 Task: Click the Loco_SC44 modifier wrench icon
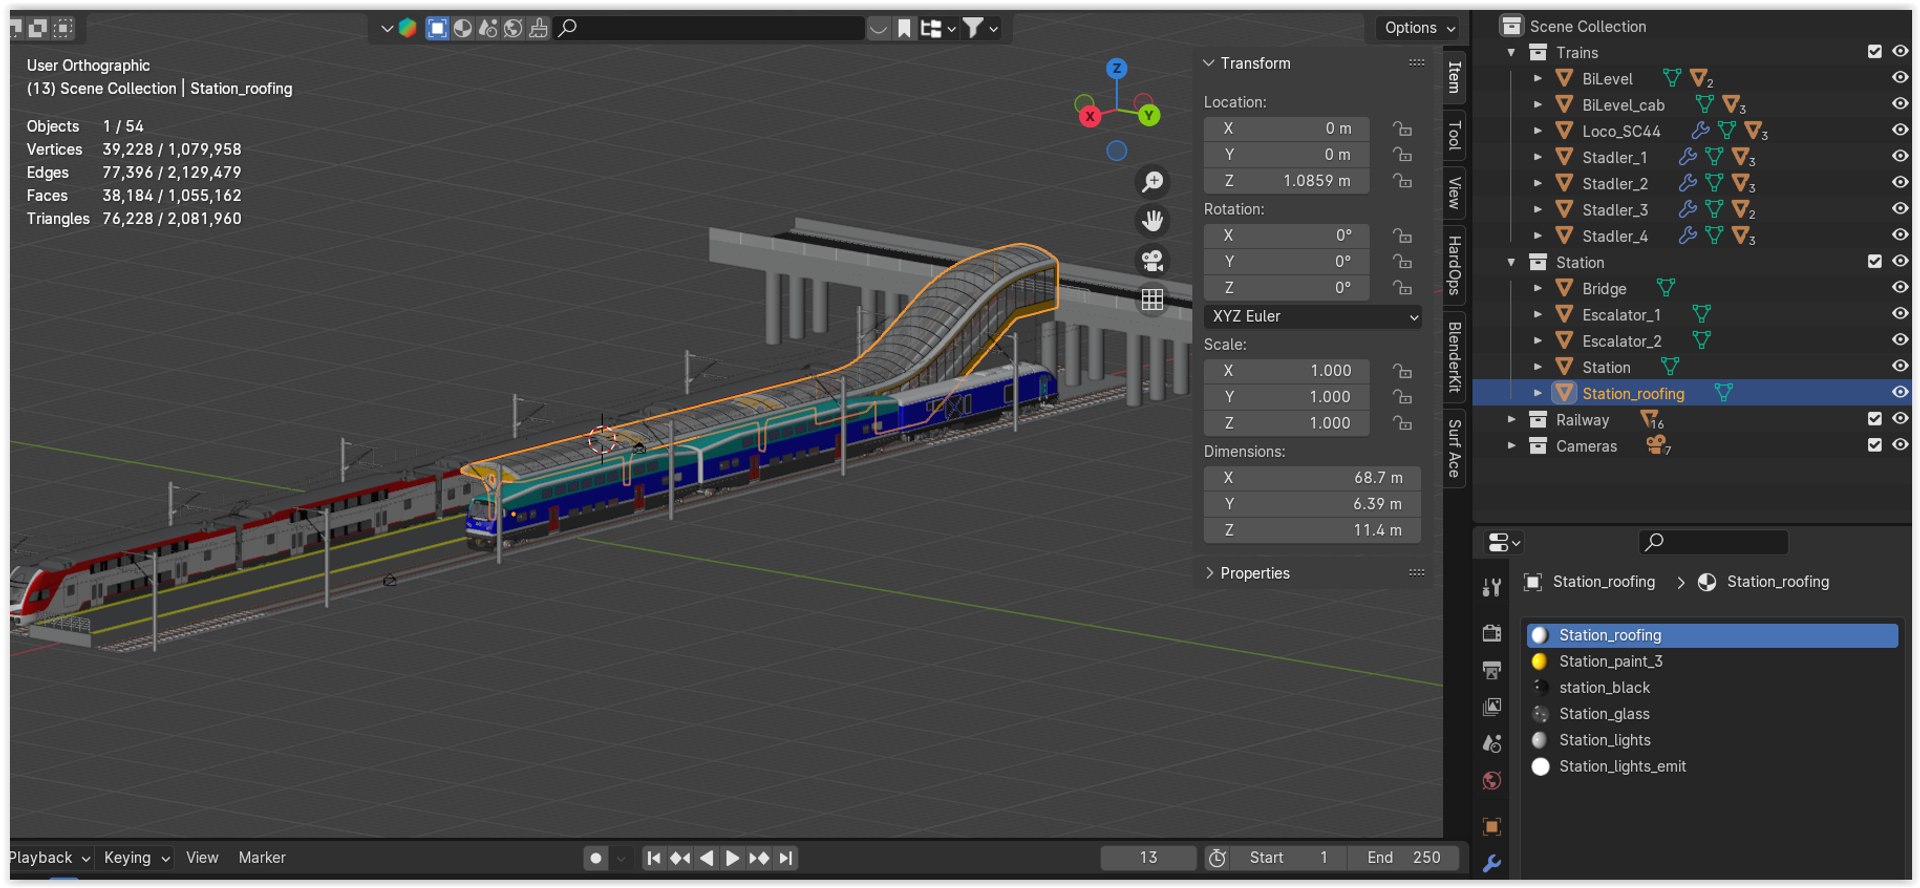pyautogui.click(x=1700, y=130)
